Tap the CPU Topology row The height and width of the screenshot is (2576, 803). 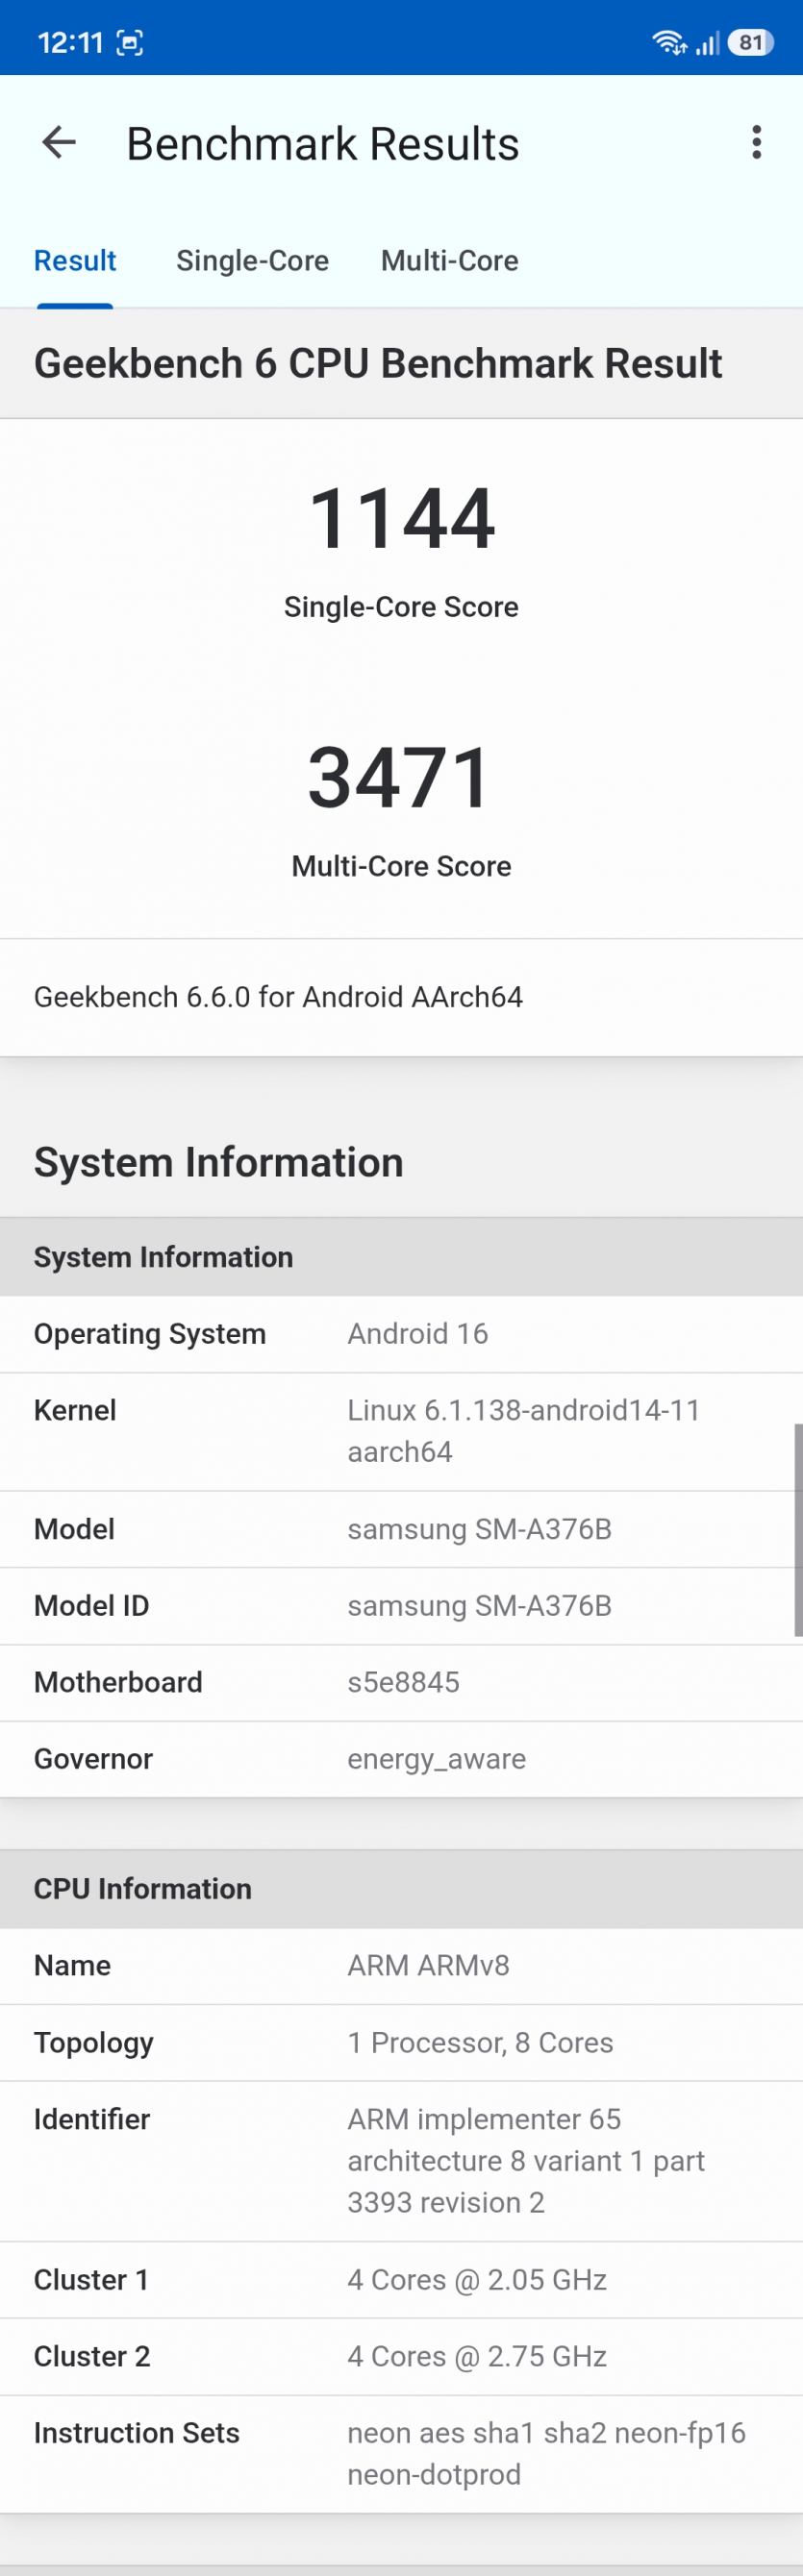click(x=401, y=2042)
